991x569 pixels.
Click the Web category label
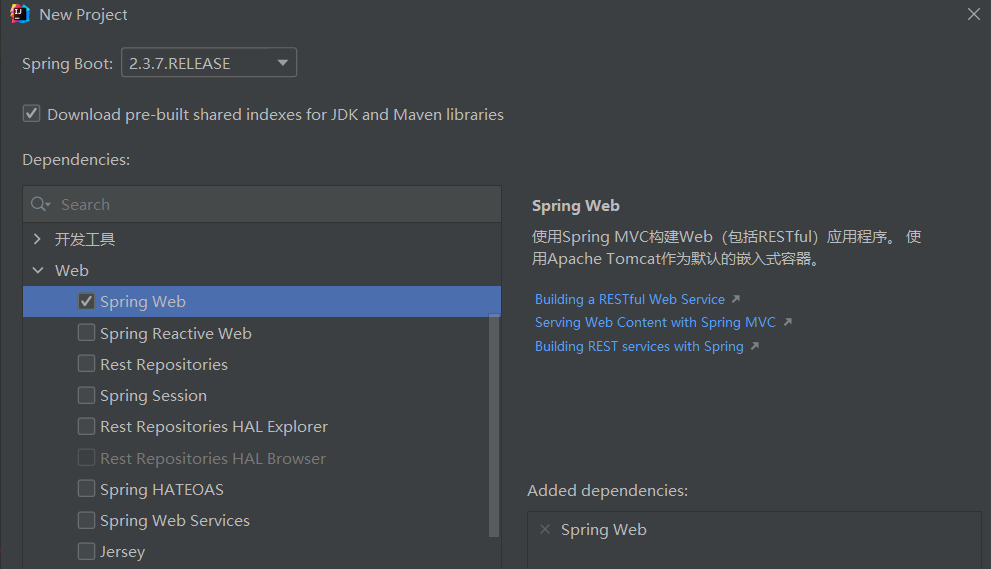71,271
